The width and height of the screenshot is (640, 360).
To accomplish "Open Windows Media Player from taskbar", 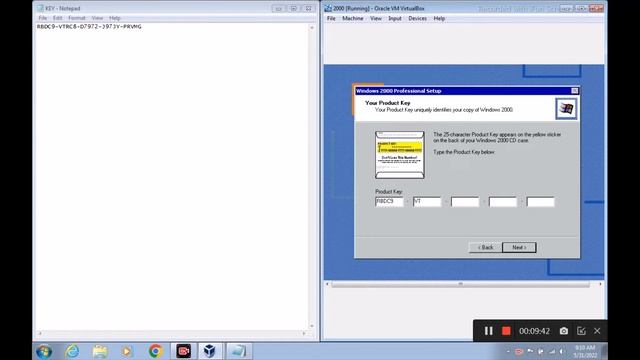I will pos(127,351).
